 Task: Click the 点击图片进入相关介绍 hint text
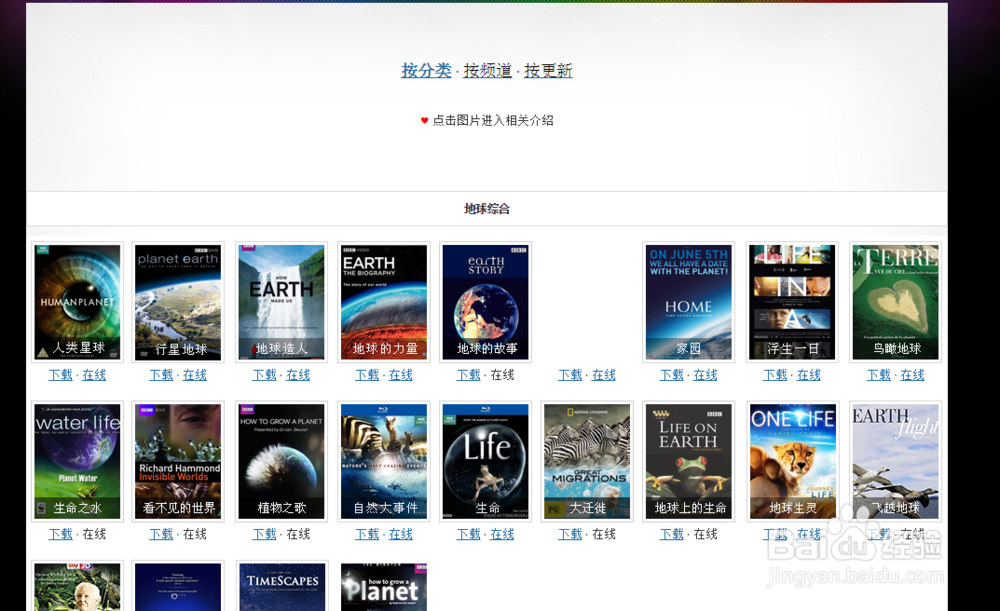pos(493,121)
